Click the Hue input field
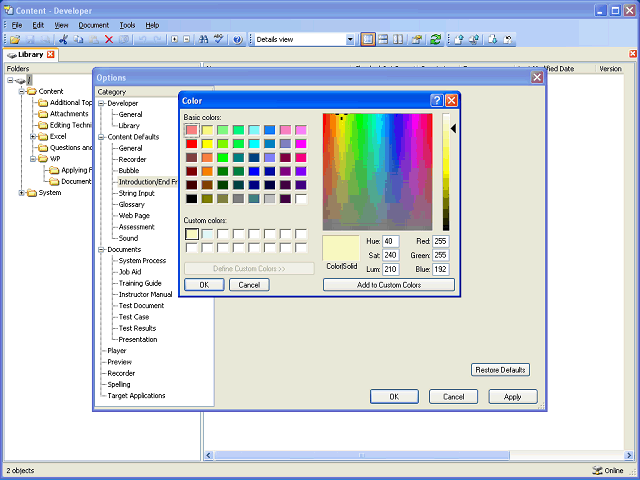Viewport: 640px width, 480px height. click(391, 241)
